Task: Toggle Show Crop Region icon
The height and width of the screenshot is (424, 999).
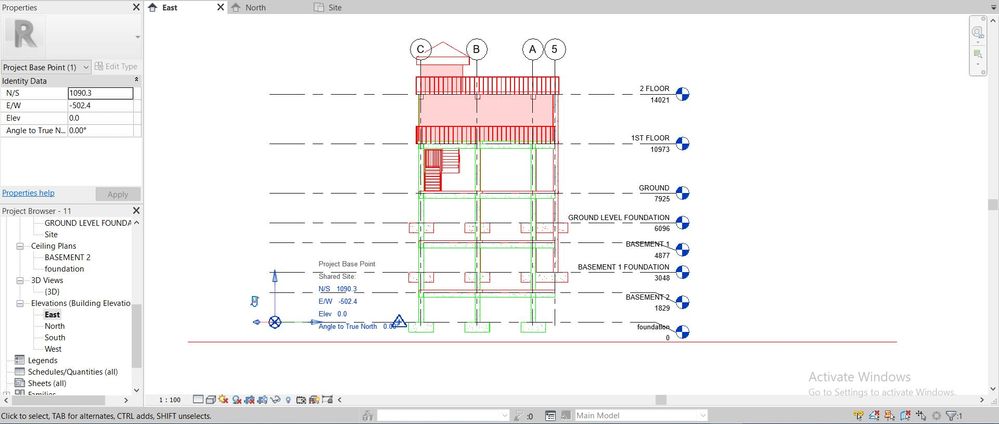Action: click(262, 400)
